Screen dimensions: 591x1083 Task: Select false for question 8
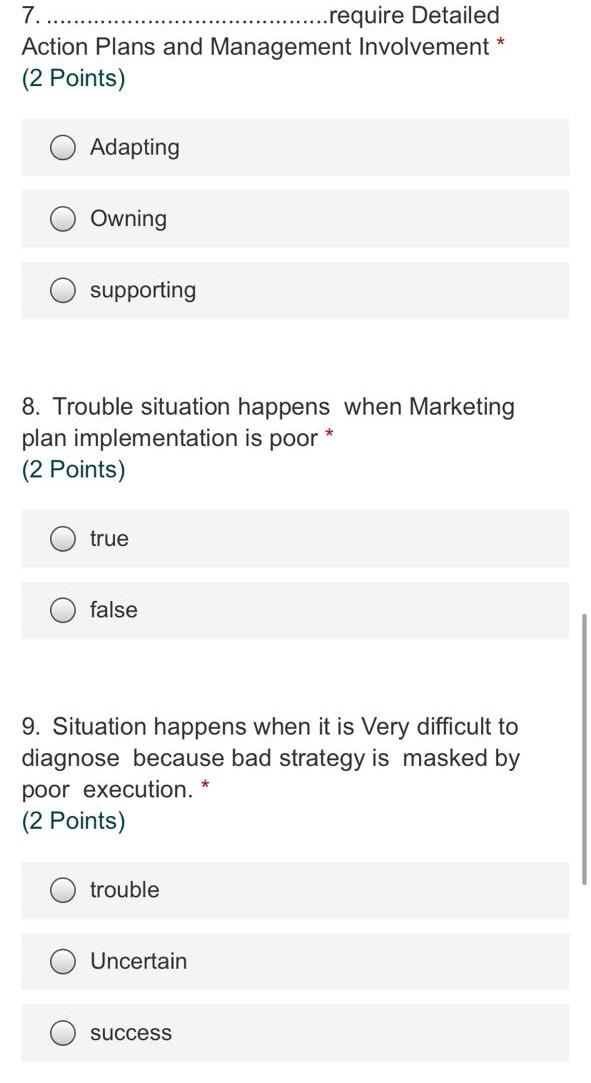tap(63, 610)
